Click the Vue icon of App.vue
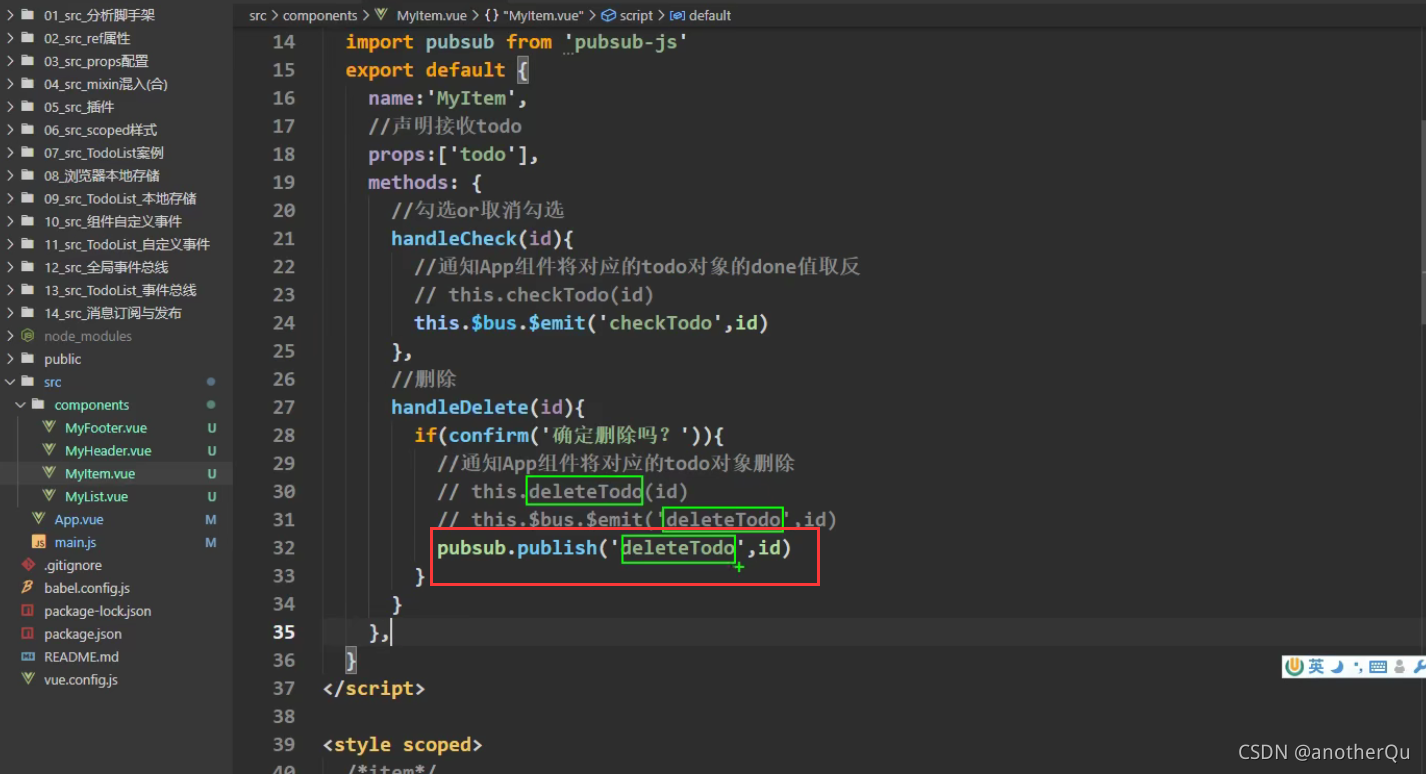 (38, 519)
